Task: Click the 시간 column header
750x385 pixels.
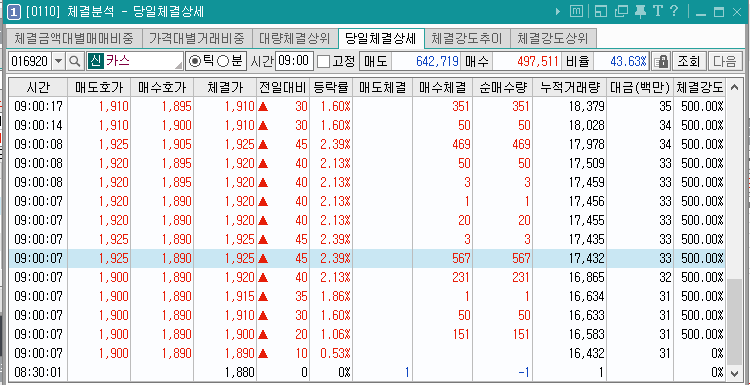Action: 38,87
